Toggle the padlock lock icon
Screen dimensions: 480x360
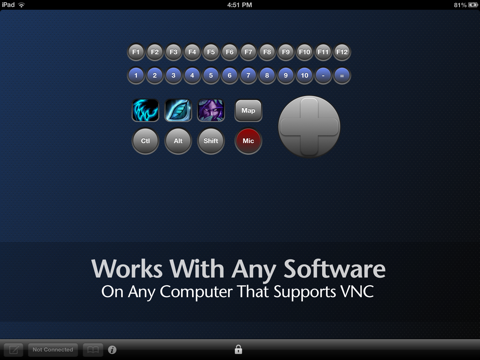(238, 349)
